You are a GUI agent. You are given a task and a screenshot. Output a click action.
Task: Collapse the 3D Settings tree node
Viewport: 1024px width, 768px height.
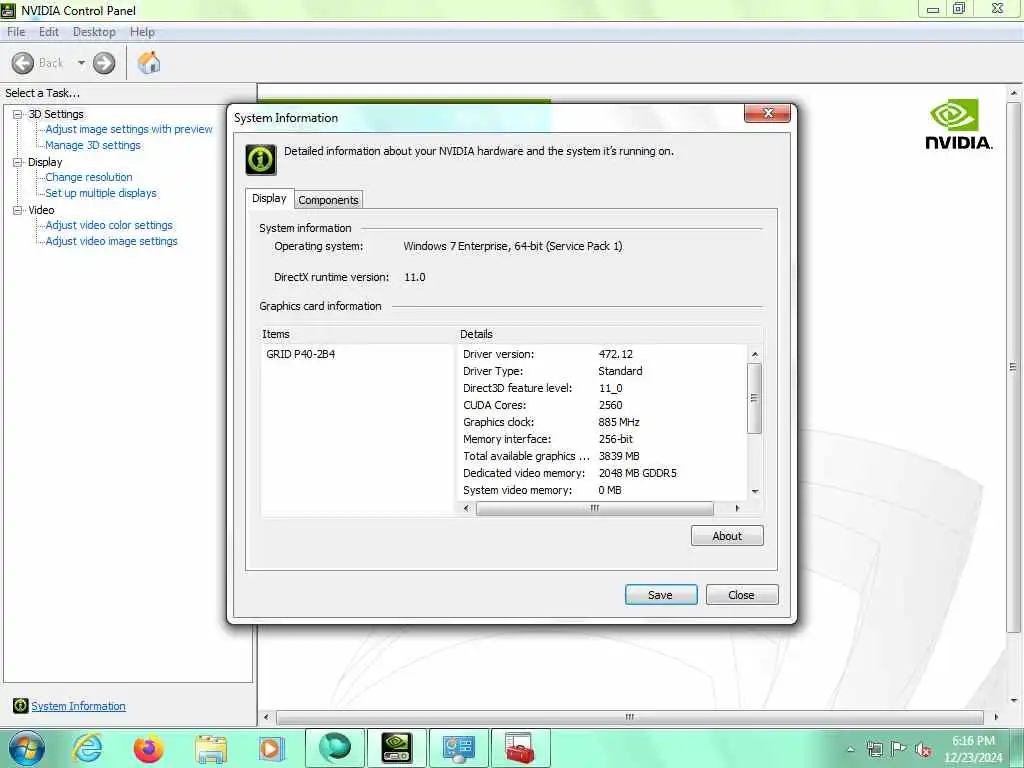[x=18, y=114]
